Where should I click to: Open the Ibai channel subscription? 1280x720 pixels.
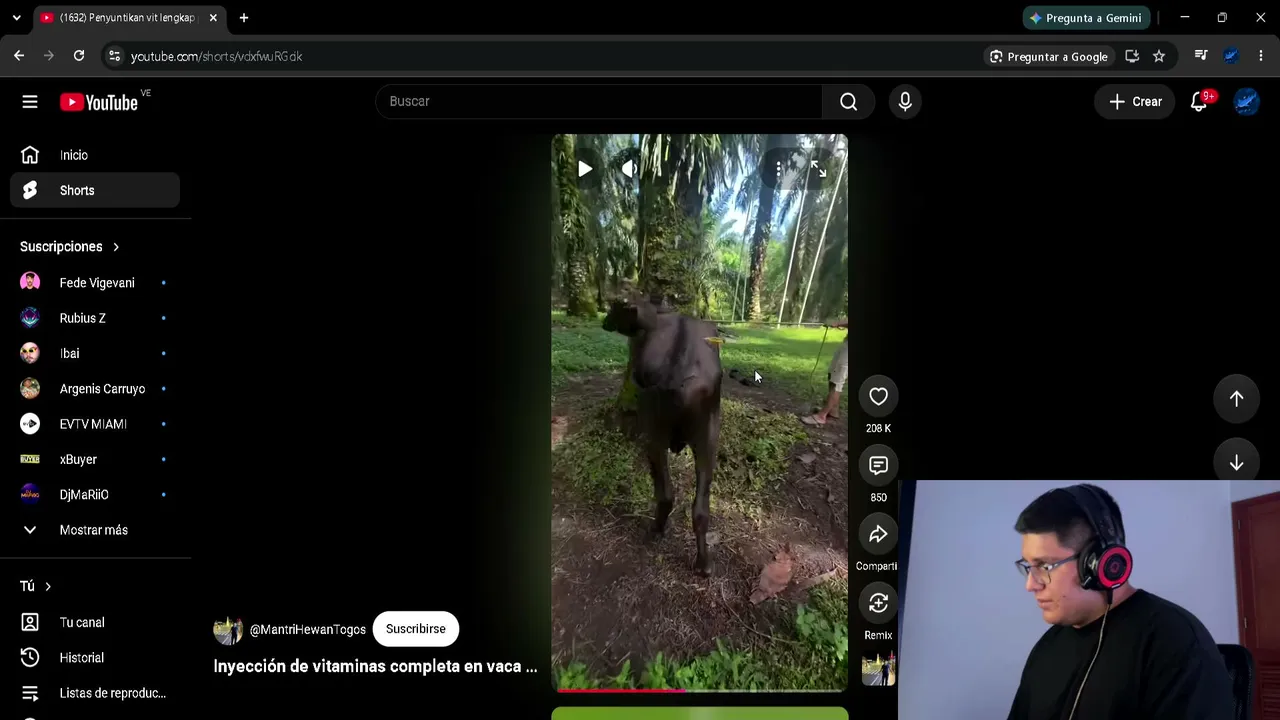point(95,353)
